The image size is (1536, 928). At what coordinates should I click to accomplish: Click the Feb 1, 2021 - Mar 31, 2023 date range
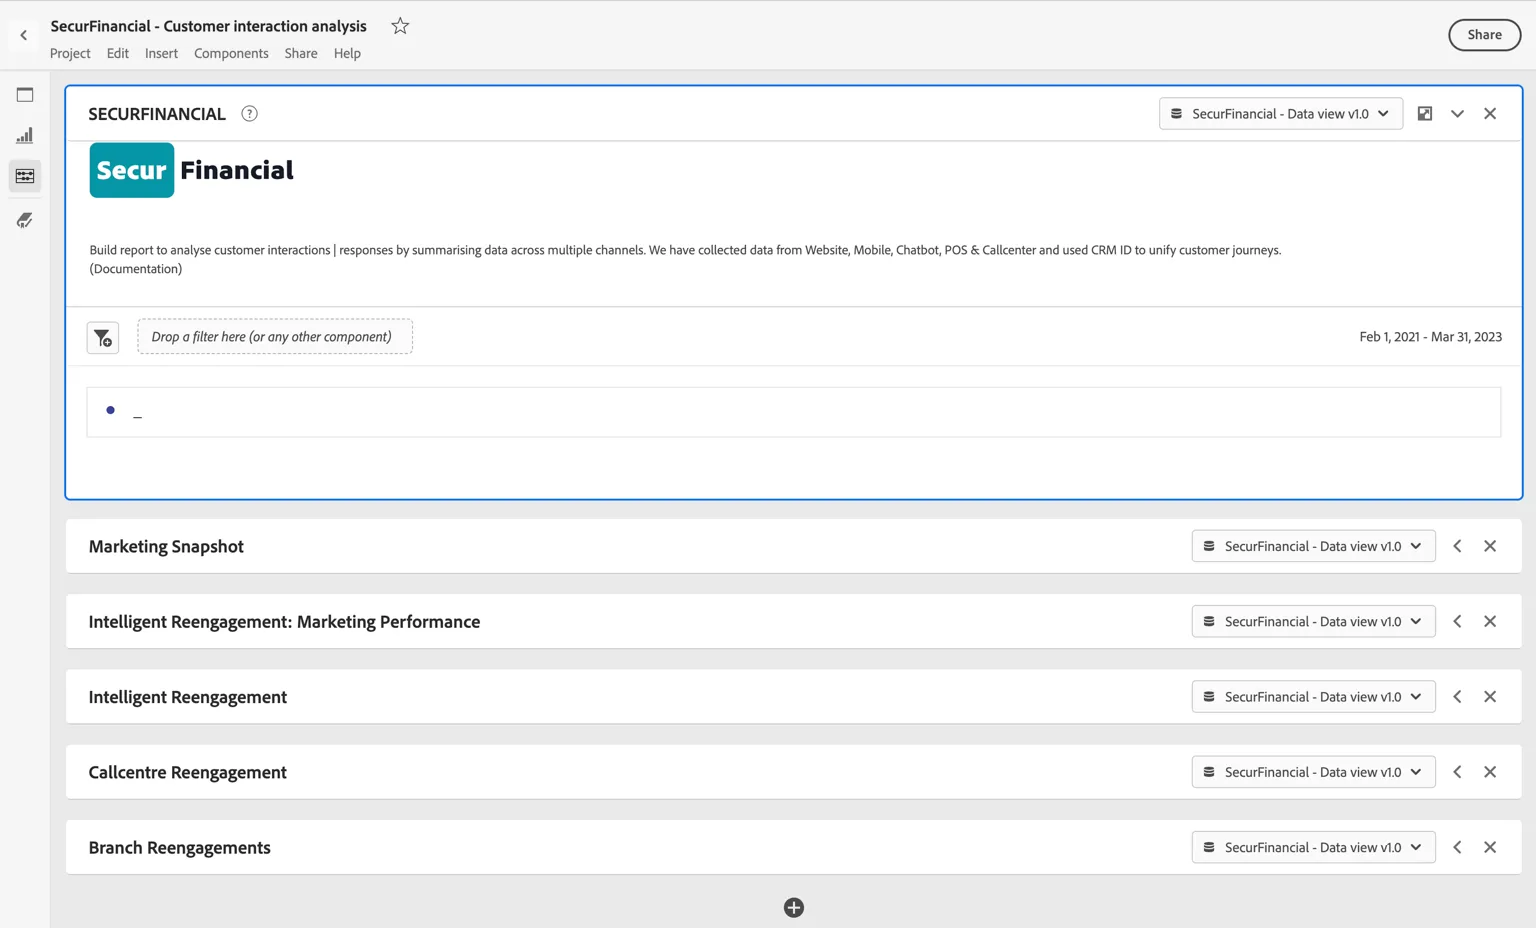coord(1430,337)
